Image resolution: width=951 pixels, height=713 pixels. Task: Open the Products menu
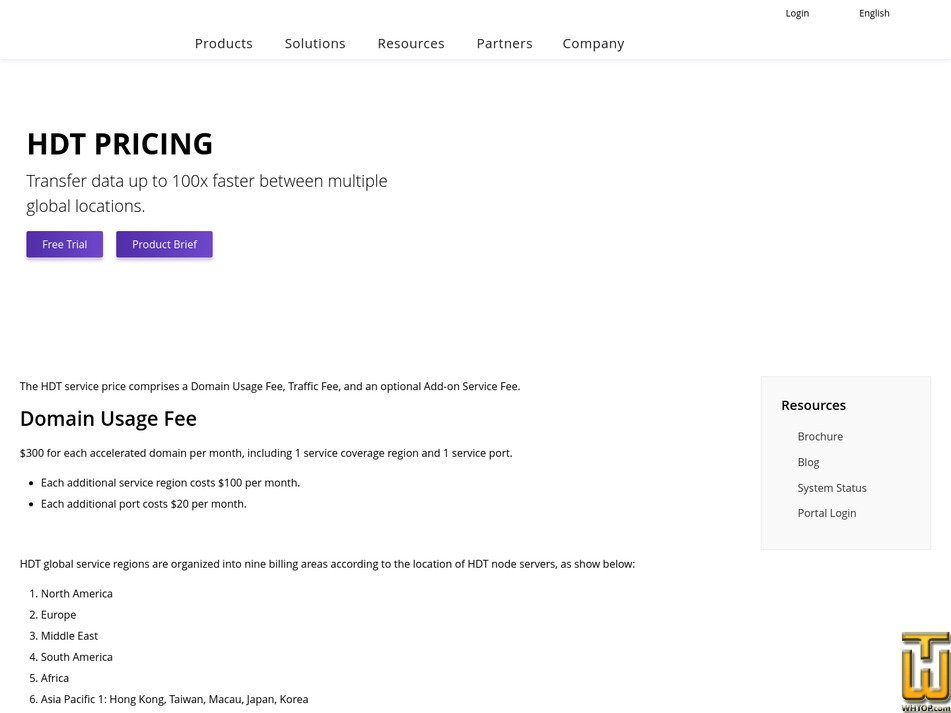224,44
